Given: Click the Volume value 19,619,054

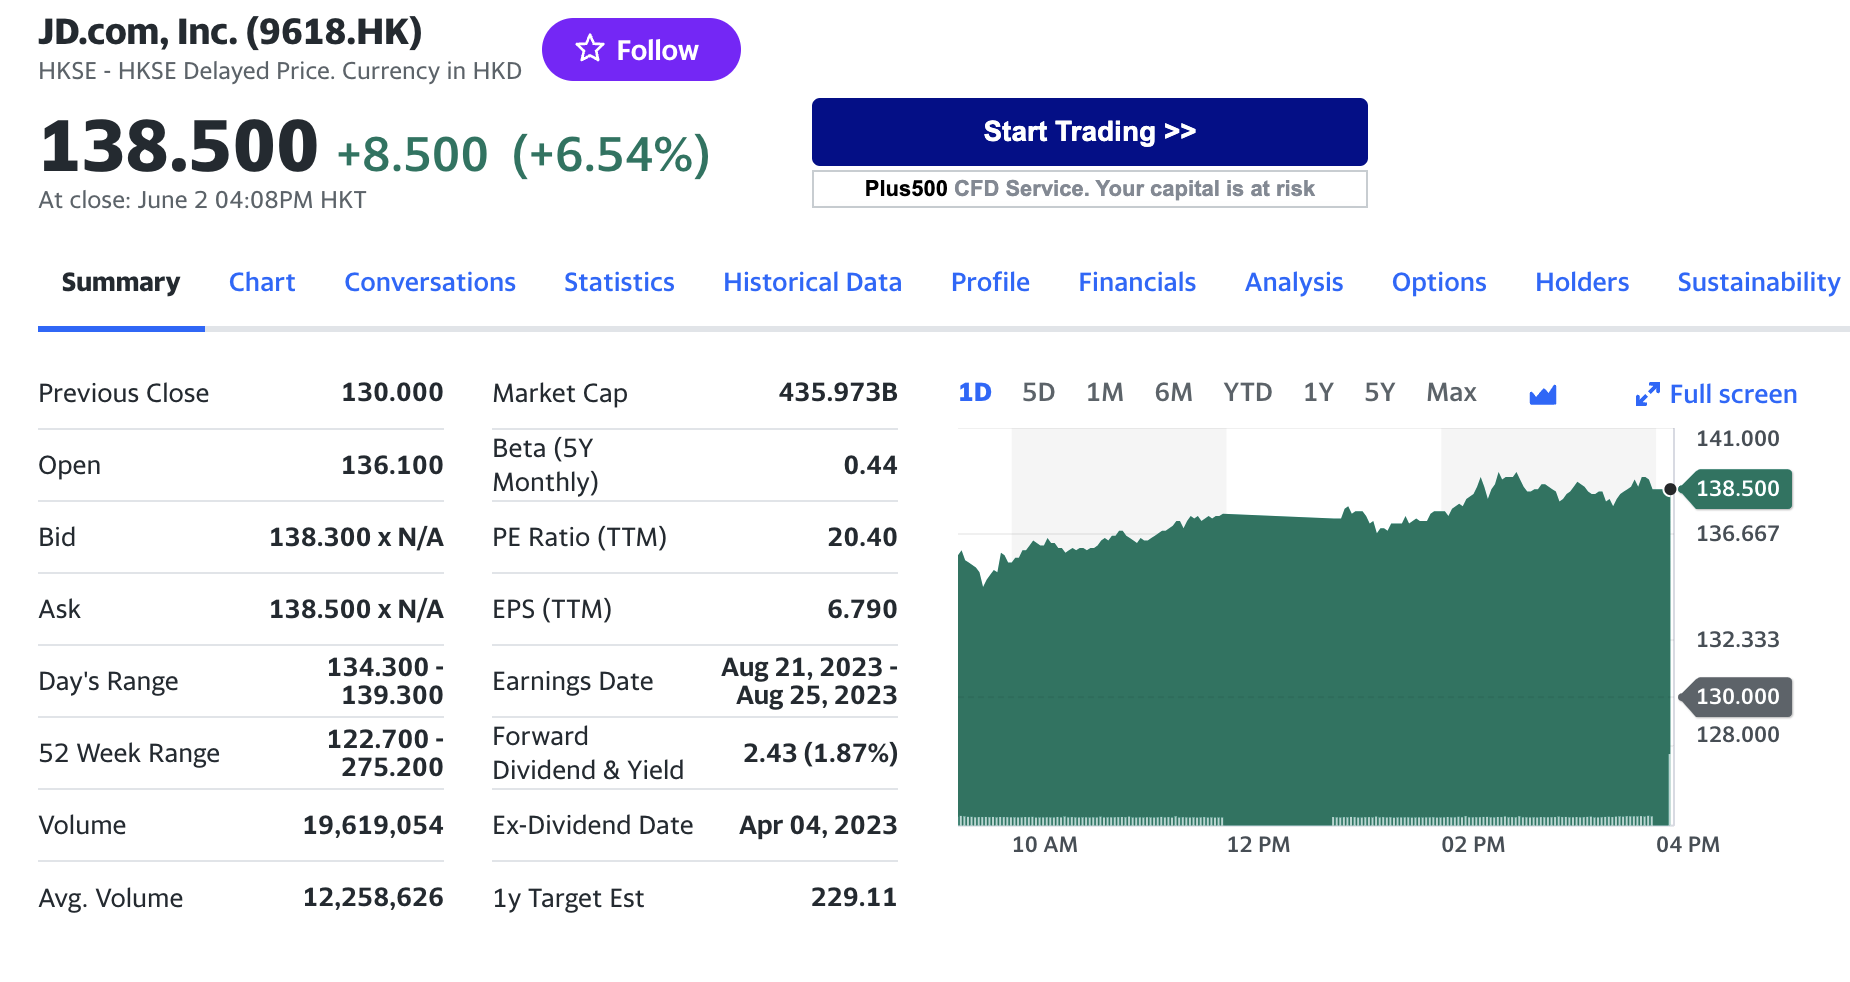Looking at the screenshot, I should click(x=373, y=825).
